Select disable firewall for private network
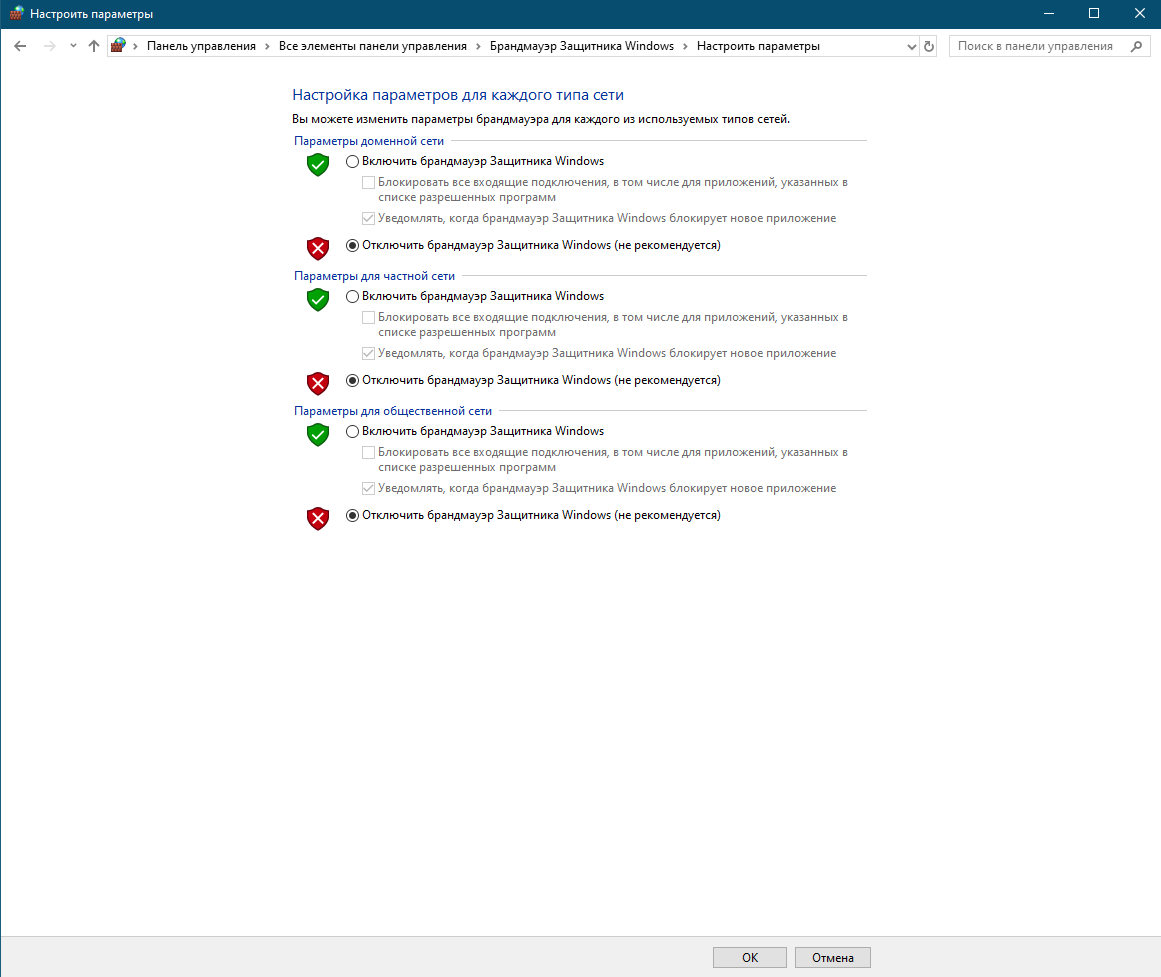The height and width of the screenshot is (977, 1161). tap(352, 380)
